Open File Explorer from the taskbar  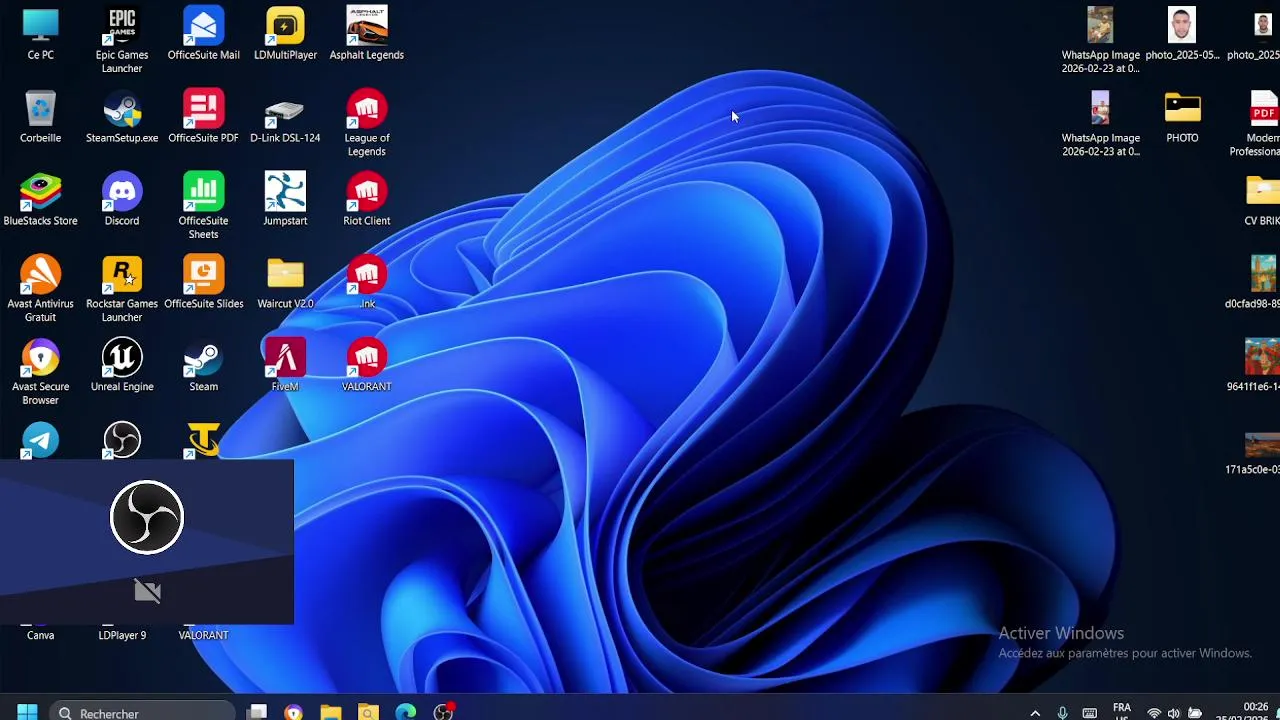click(x=331, y=712)
